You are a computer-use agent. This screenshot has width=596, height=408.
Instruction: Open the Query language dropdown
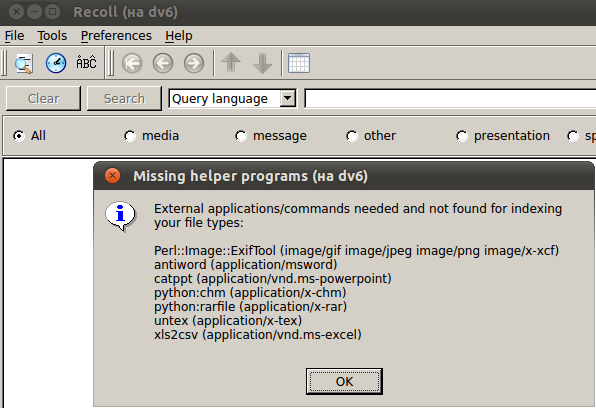(232, 99)
